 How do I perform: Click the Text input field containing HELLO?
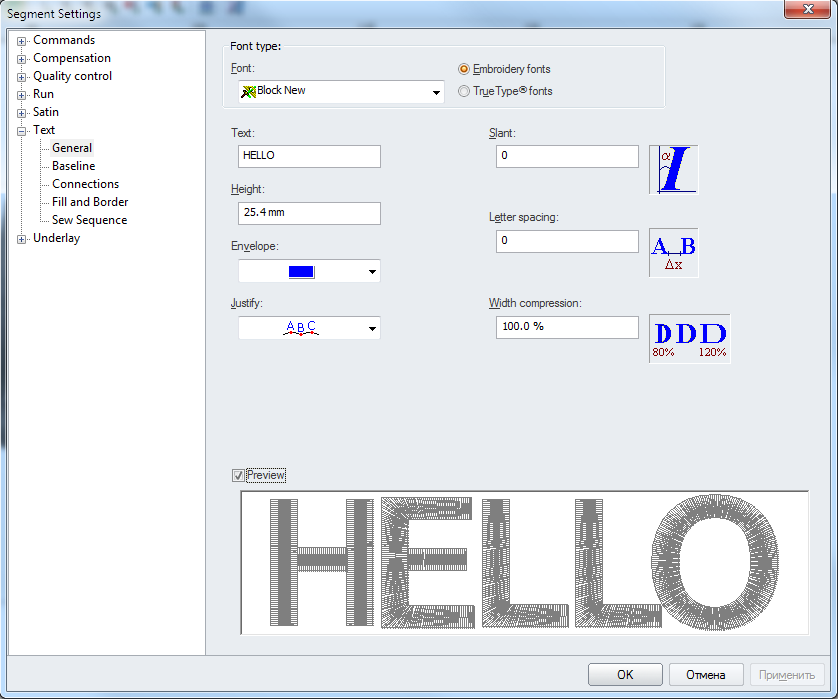[309, 156]
